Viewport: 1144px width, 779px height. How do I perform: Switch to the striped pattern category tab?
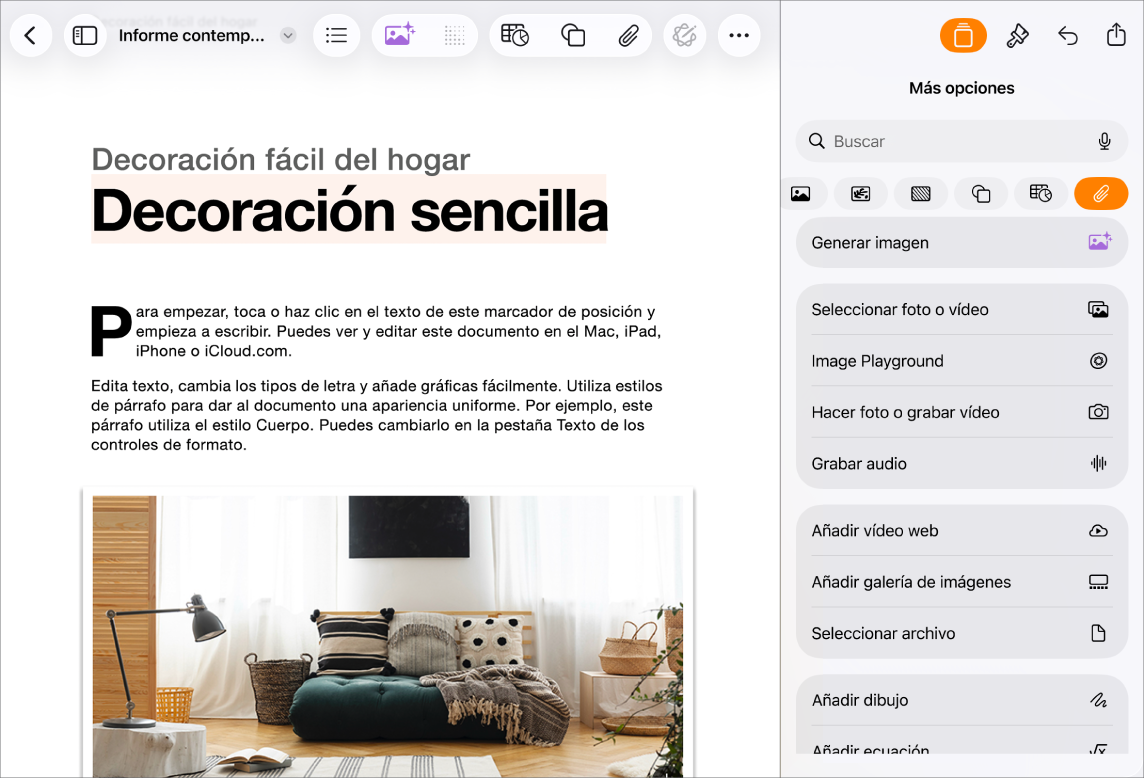pos(921,194)
